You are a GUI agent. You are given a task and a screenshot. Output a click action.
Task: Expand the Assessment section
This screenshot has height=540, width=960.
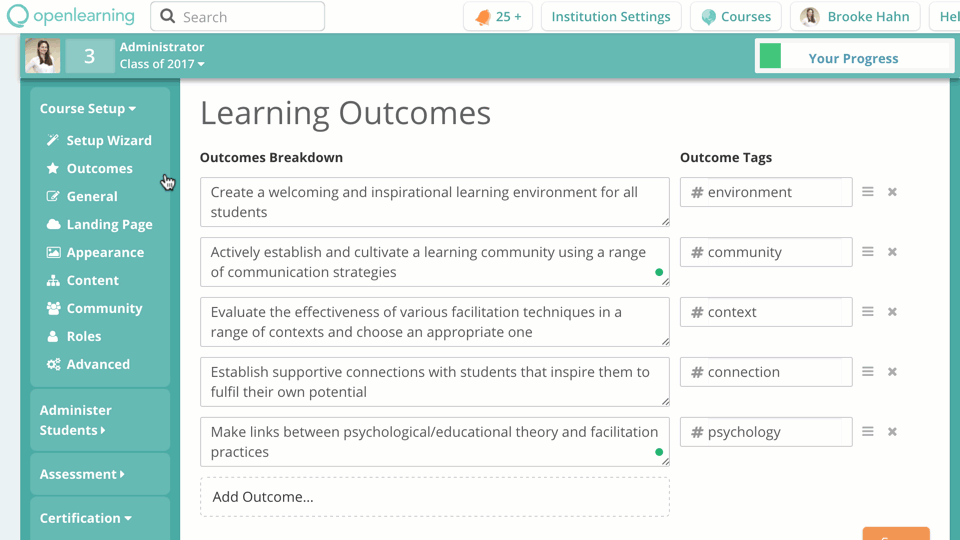pyautogui.click(x=82, y=474)
